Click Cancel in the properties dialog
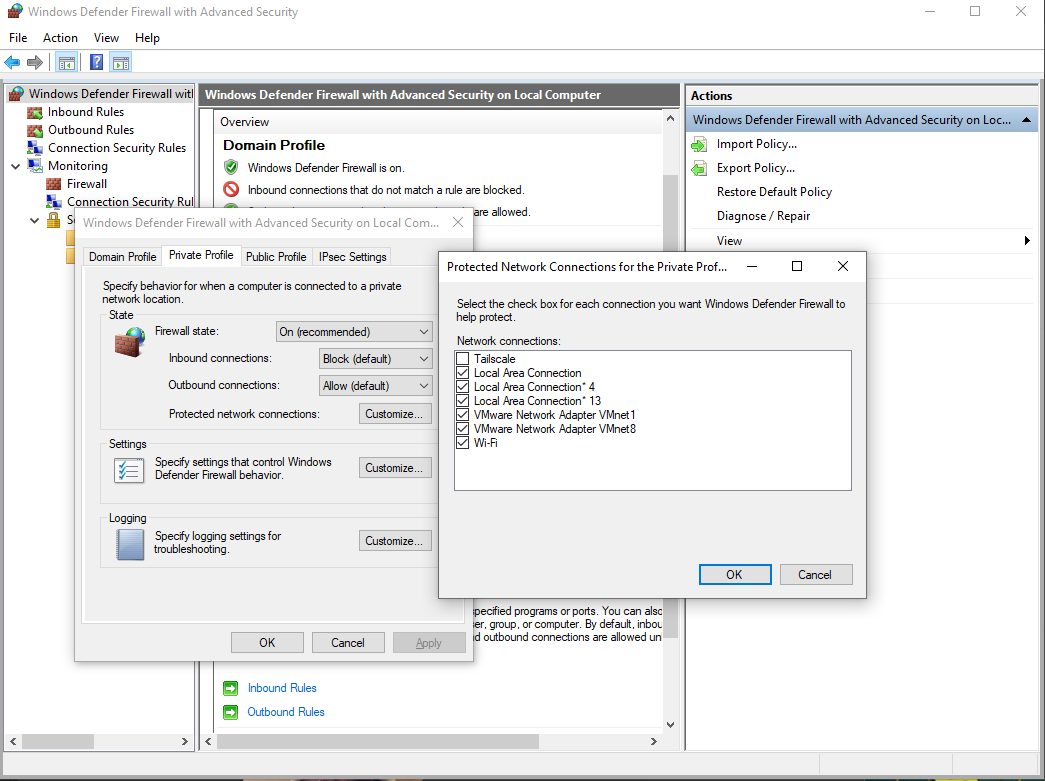1045x781 pixels. 348,642
